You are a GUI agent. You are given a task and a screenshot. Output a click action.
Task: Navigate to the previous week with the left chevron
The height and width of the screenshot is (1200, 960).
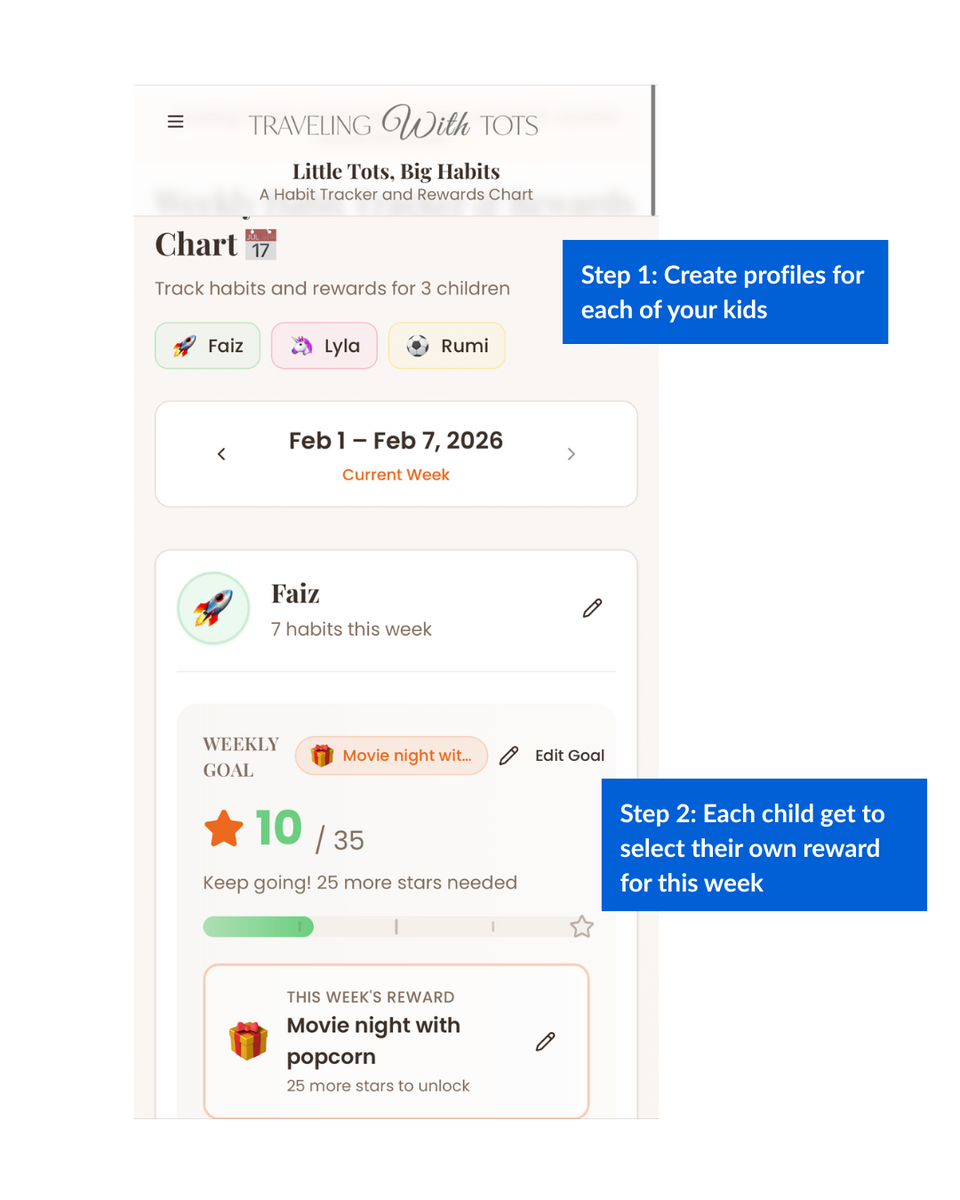pyautogui.click(x=221, y=453)
